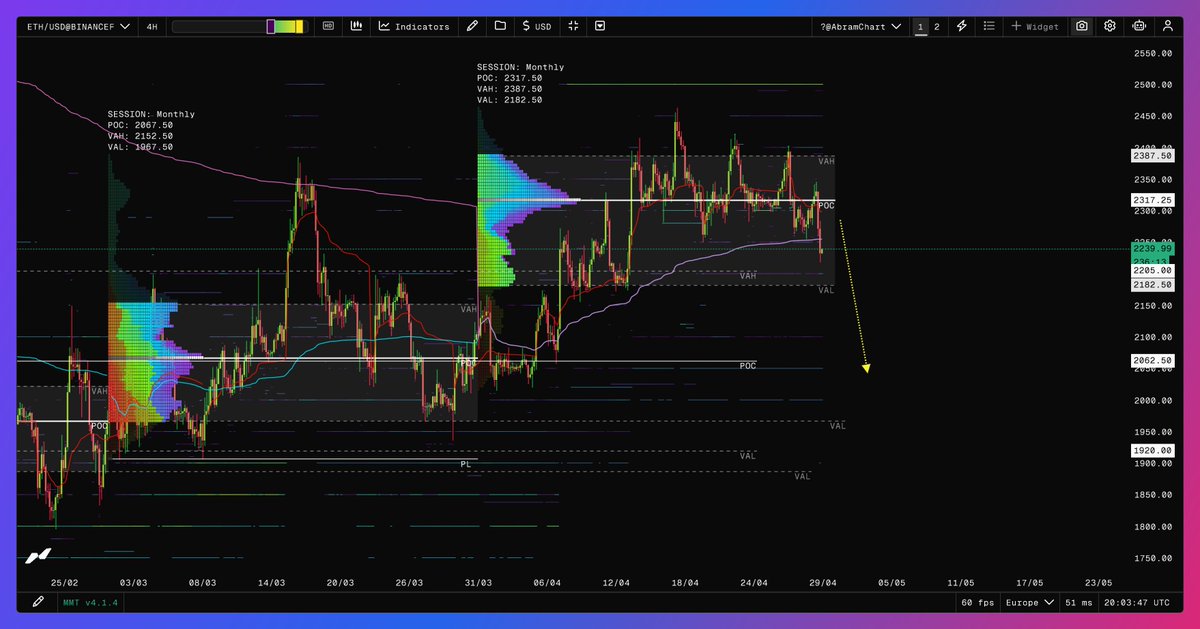This screenshot has height=629, width=1200.
Task: Click the 23/05 date on time axis
Action: 1098,582
